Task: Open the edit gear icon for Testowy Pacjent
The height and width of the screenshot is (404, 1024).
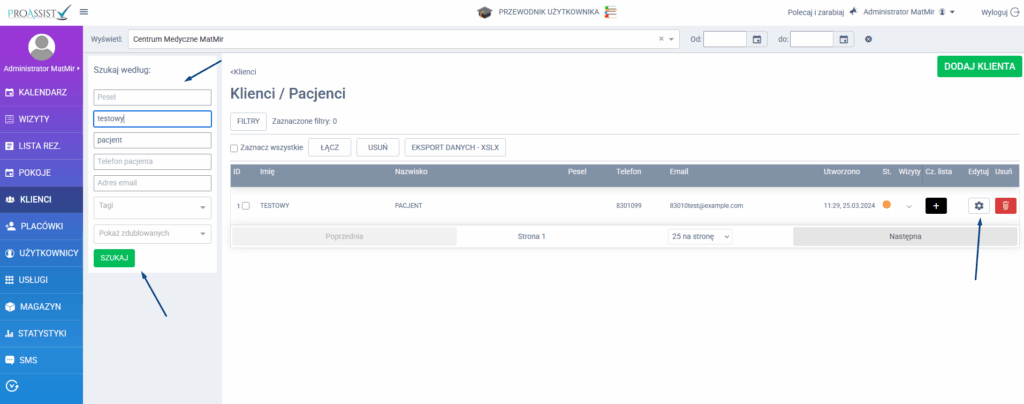Action: [x=979, y=205]
